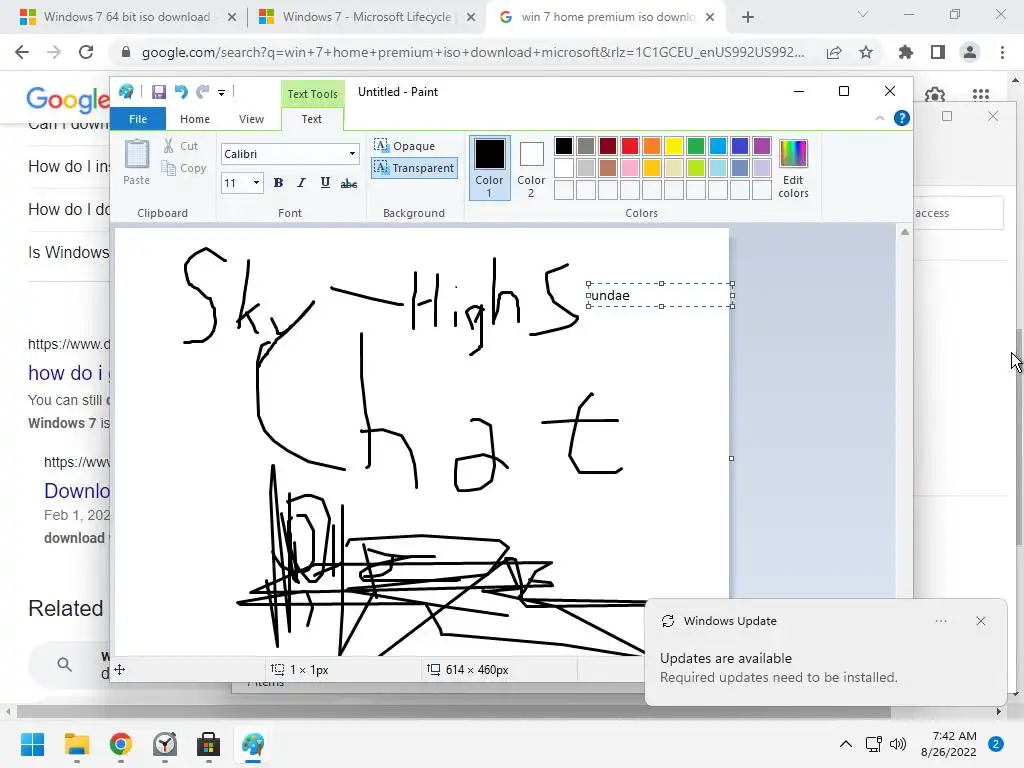Bookmark this page with the star icon
Screen dimensions: 1024x768
[x=866, y=52]
